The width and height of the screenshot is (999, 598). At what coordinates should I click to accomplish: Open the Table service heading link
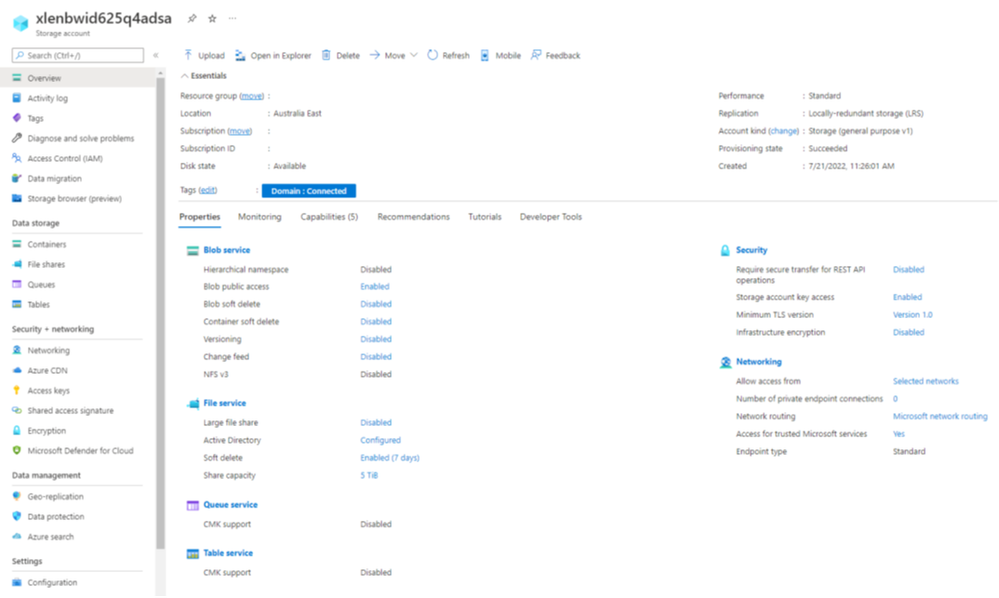(228, 553)
